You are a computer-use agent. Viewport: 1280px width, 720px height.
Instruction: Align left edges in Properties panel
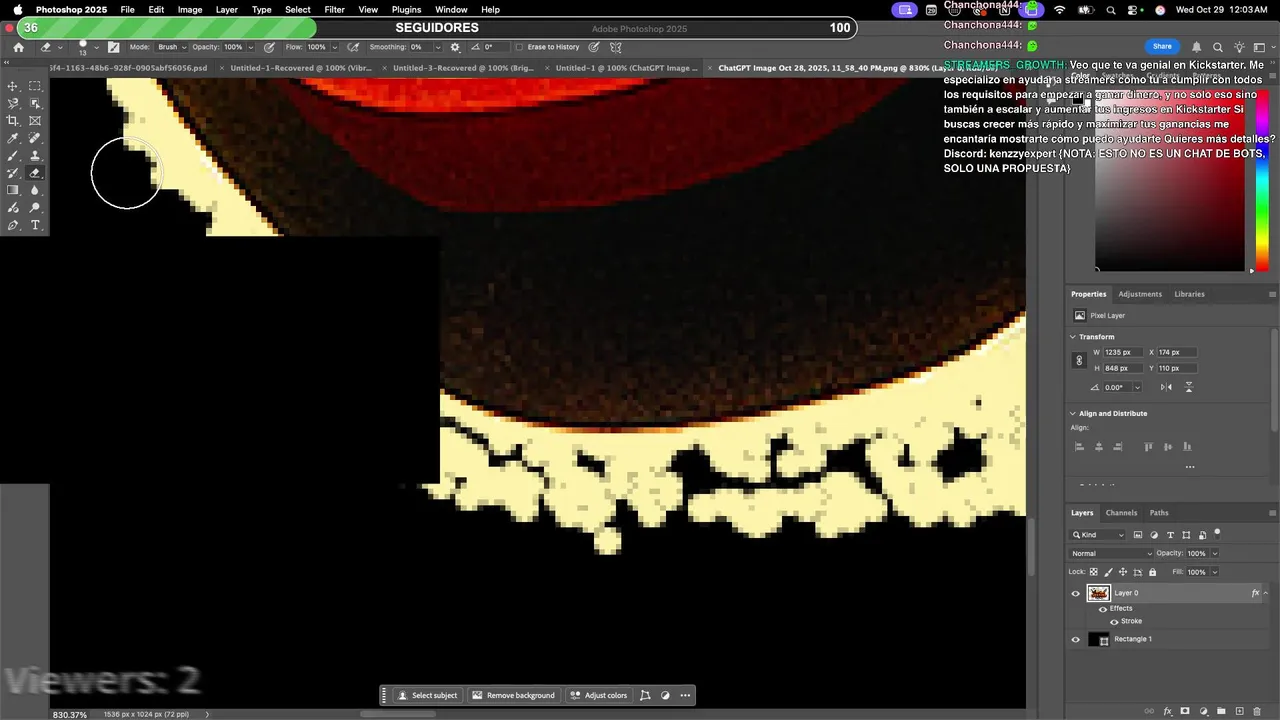(x=1079, y=447)
